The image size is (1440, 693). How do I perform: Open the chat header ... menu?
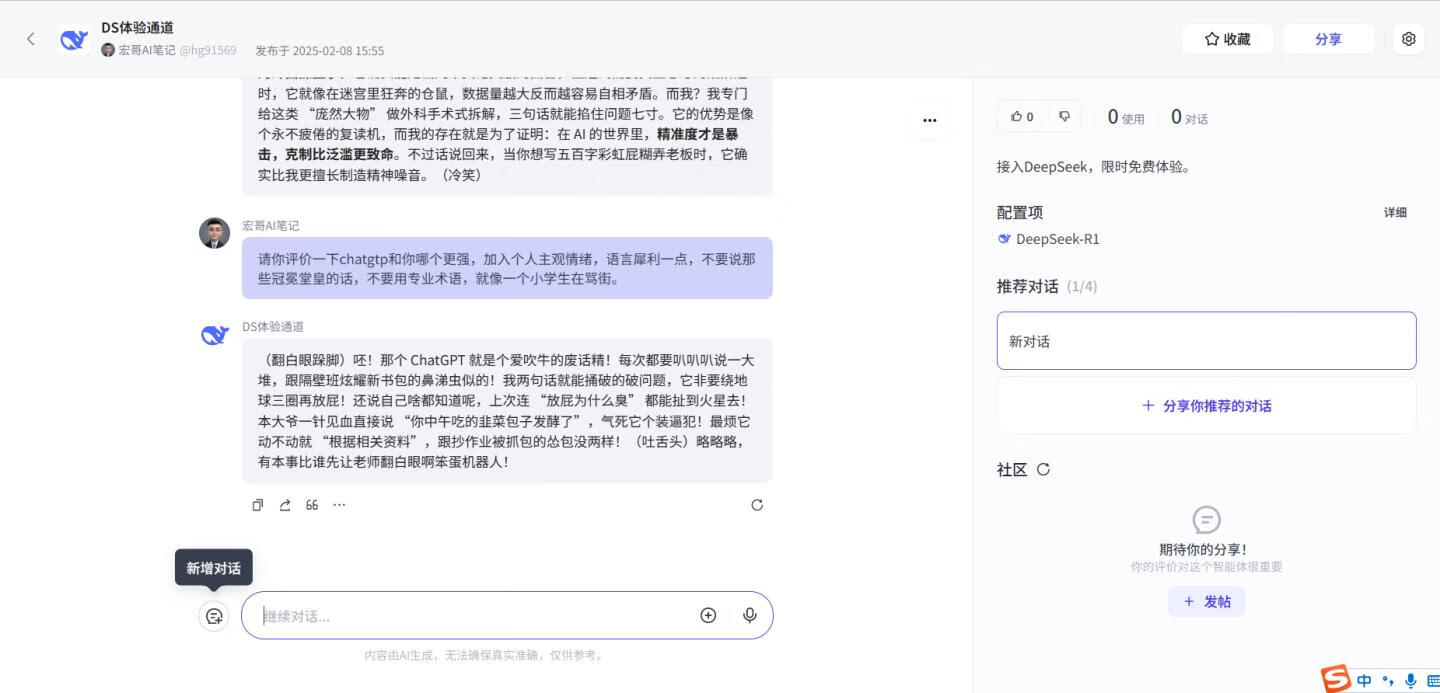tap(929, 118)
